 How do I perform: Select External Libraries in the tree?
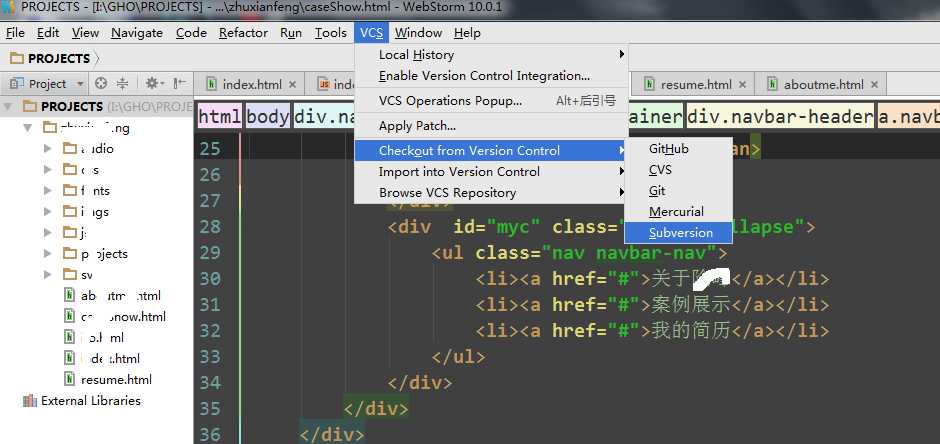[x=91, y=401]
